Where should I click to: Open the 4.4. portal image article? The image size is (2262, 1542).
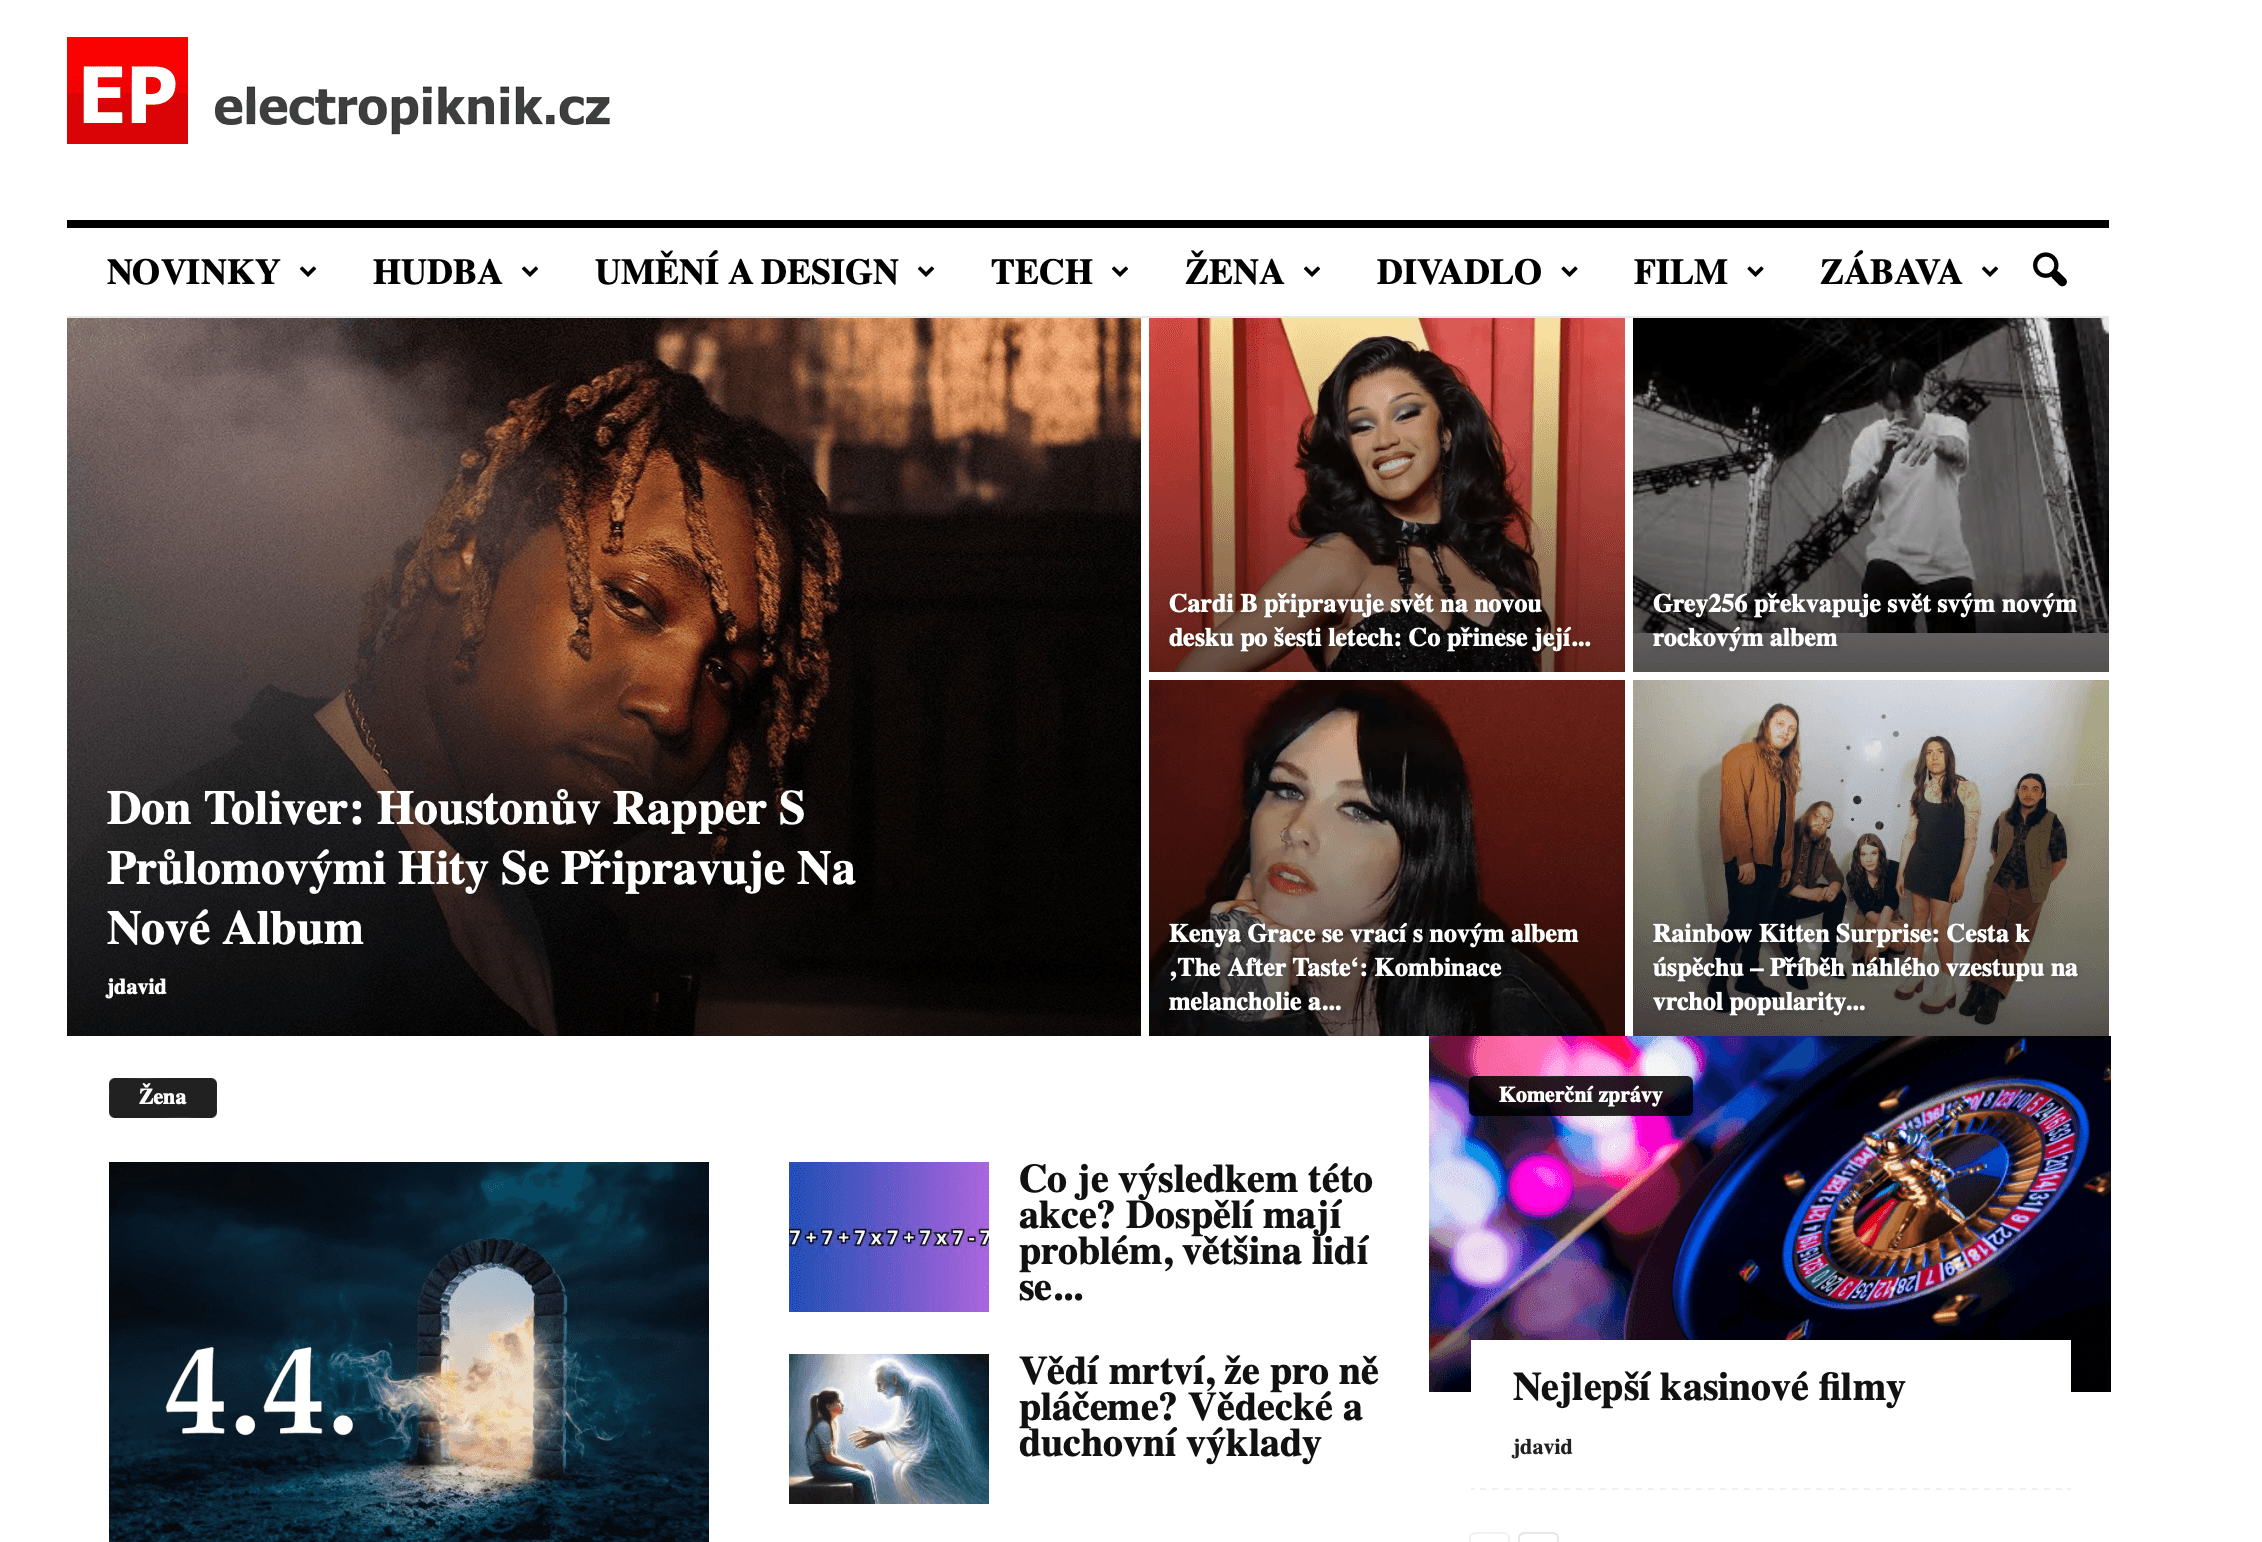click(x=408, y=1351)
